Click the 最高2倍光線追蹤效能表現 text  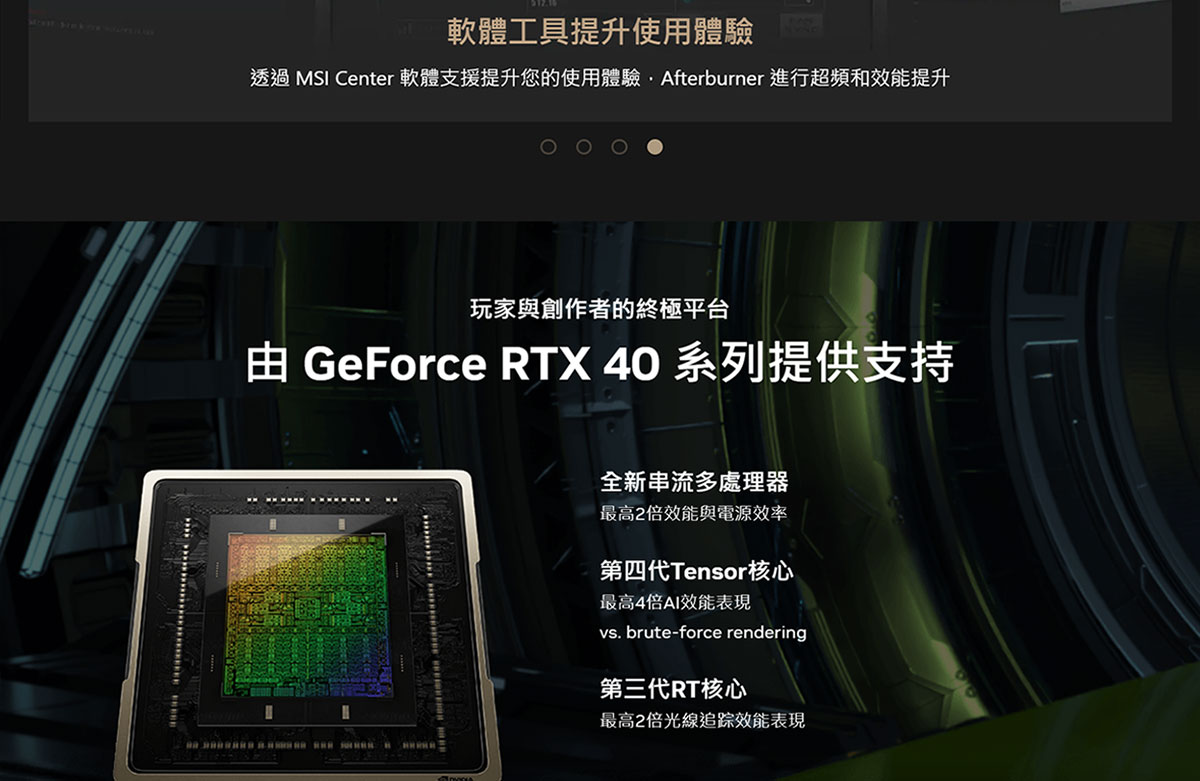(702, 721)
